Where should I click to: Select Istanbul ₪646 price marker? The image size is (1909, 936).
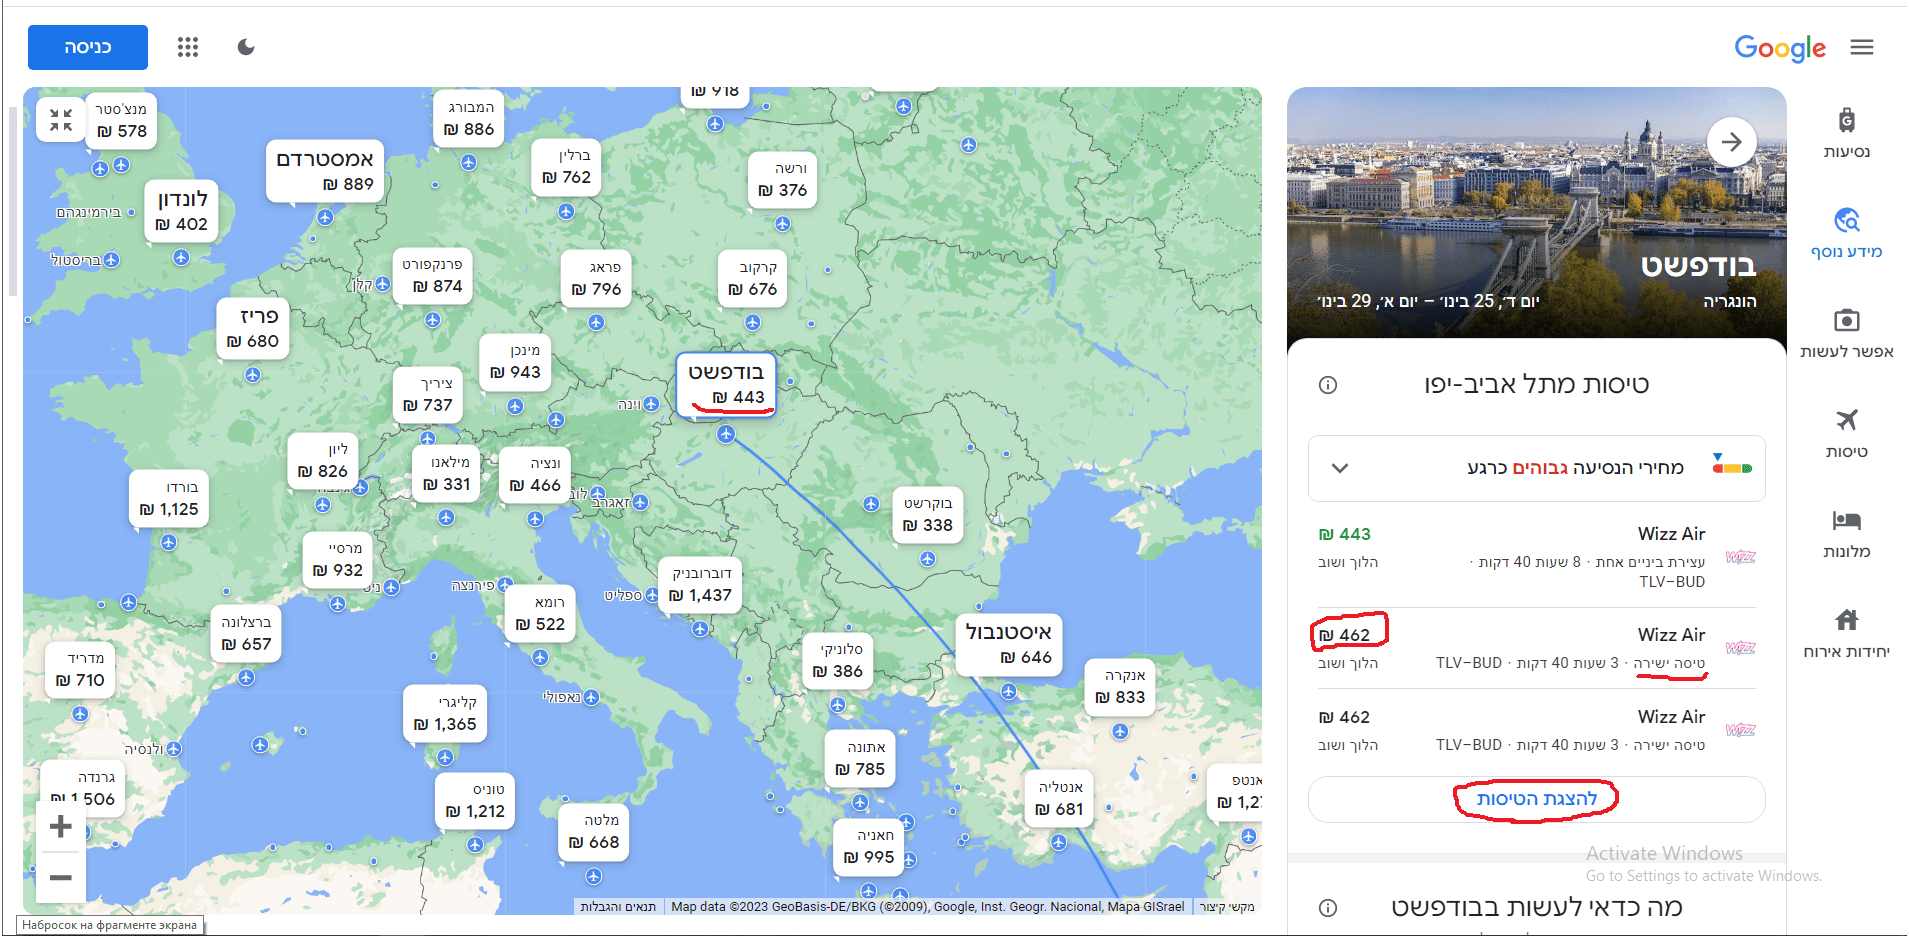pos(1008,644)
